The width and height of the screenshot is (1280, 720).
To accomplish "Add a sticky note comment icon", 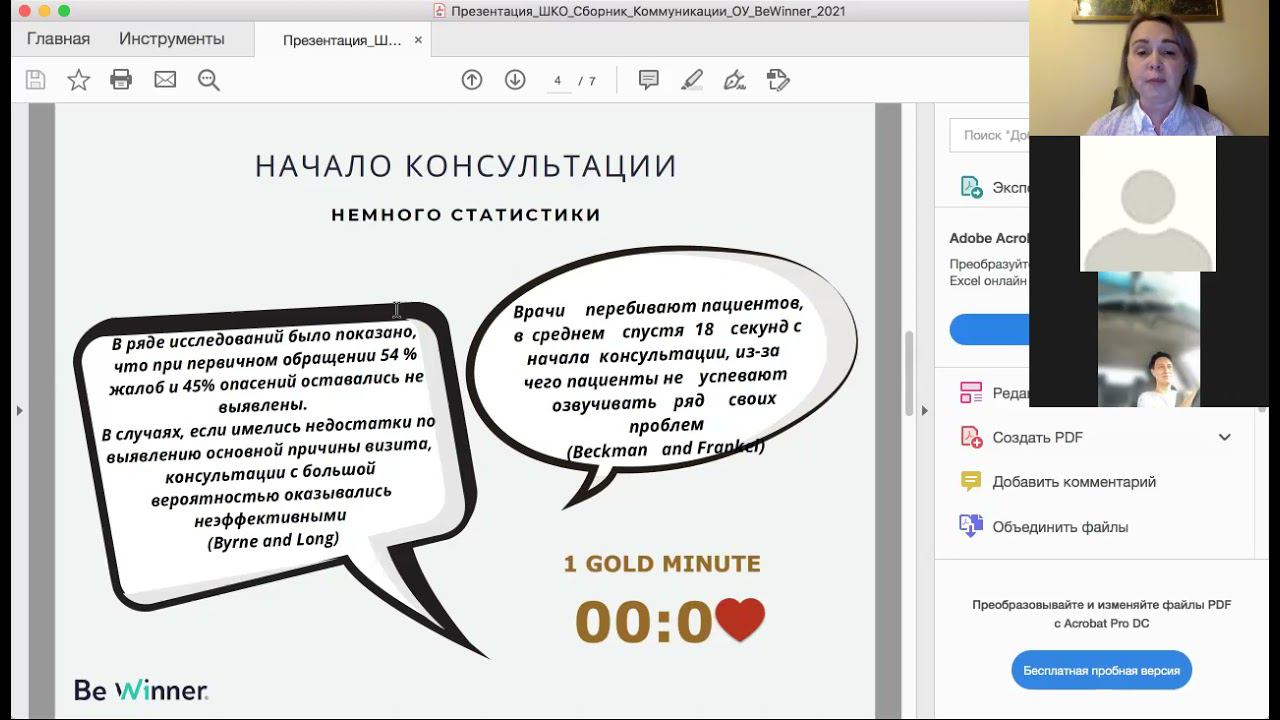I will [x=648, y=80].
